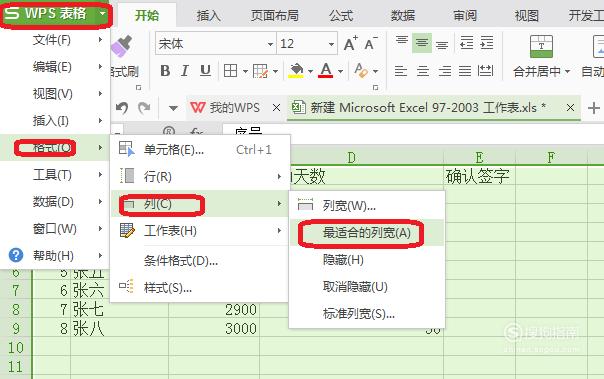
Task: Click the Borders icon
Action: [231, 71]
